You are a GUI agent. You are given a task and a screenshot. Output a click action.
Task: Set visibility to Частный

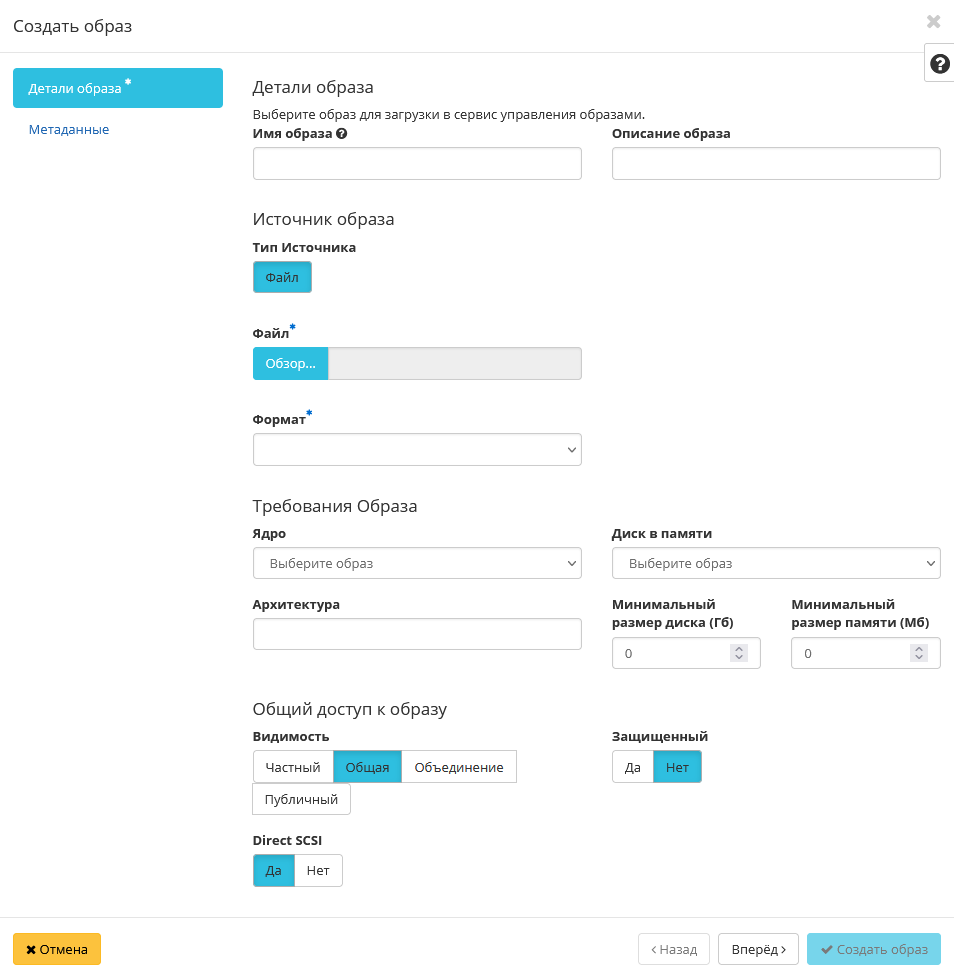[293, 767]
